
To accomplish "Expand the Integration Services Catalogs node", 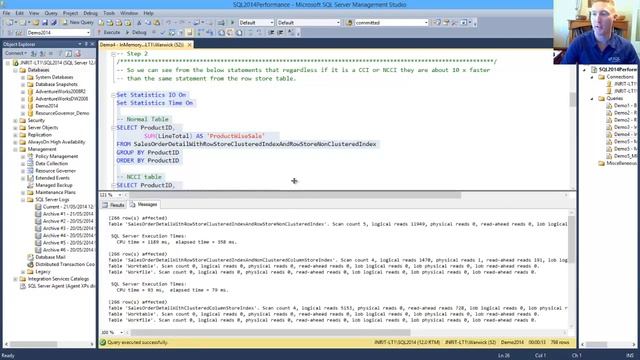I will click(15, 279).
